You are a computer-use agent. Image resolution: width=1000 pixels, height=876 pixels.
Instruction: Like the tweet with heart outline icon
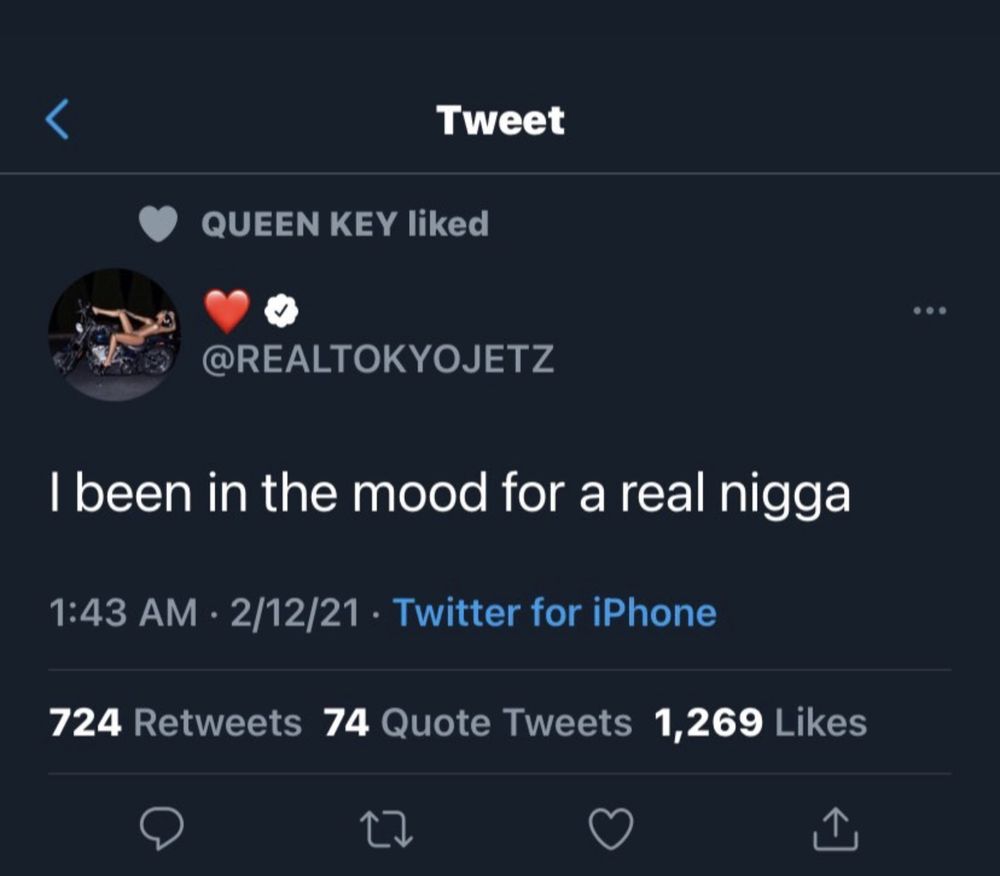tap(611, 829)
